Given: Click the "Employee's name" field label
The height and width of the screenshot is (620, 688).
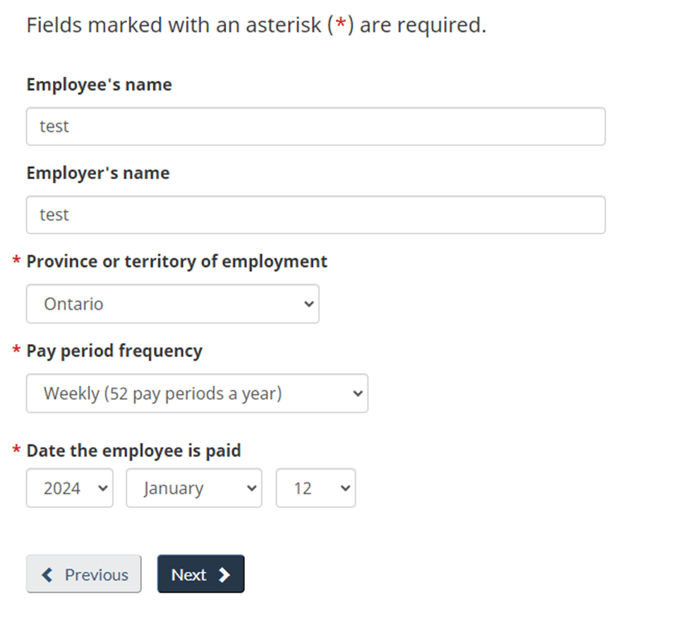Looking at the screenshot, I should point(99,85).
